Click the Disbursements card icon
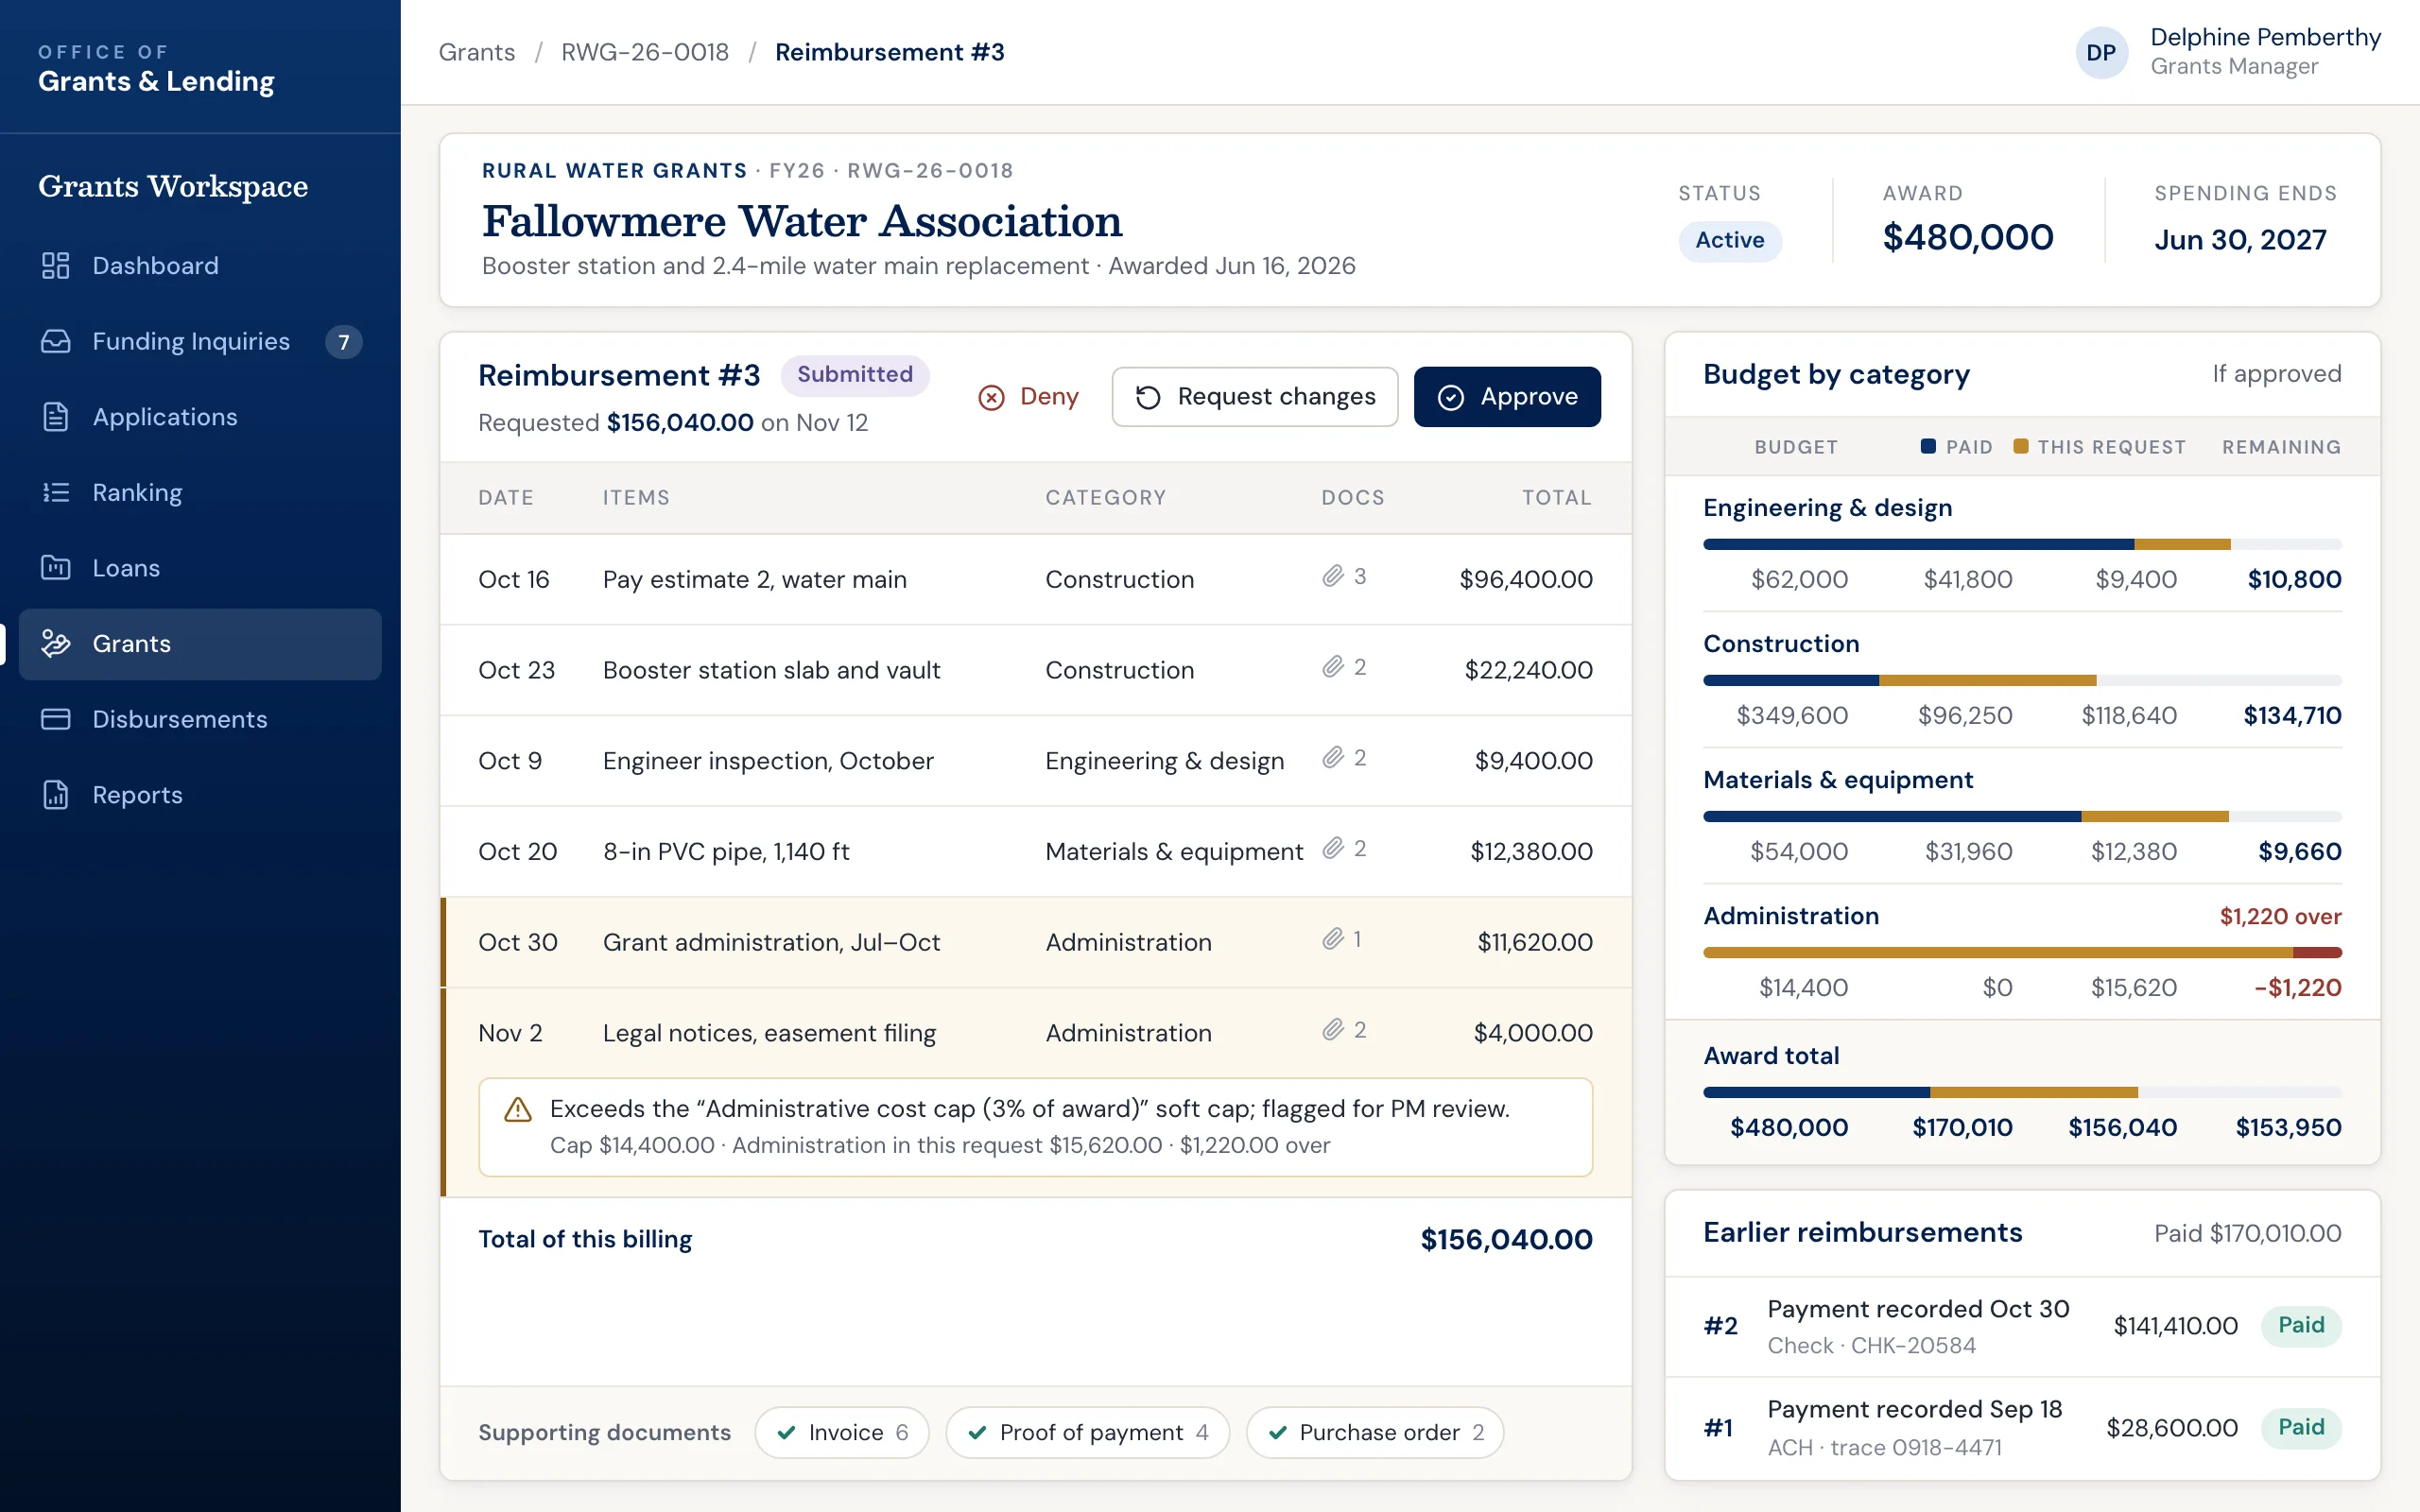This screenshot has height=1512, width=2420. click(56, 719)
